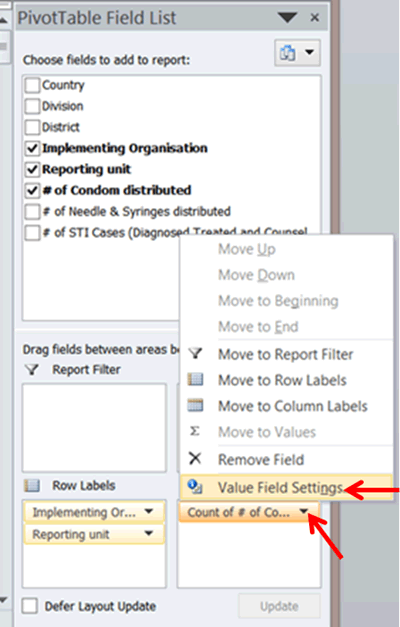
Task: Open Count of # of Co... dropdown
Action: 304,511
